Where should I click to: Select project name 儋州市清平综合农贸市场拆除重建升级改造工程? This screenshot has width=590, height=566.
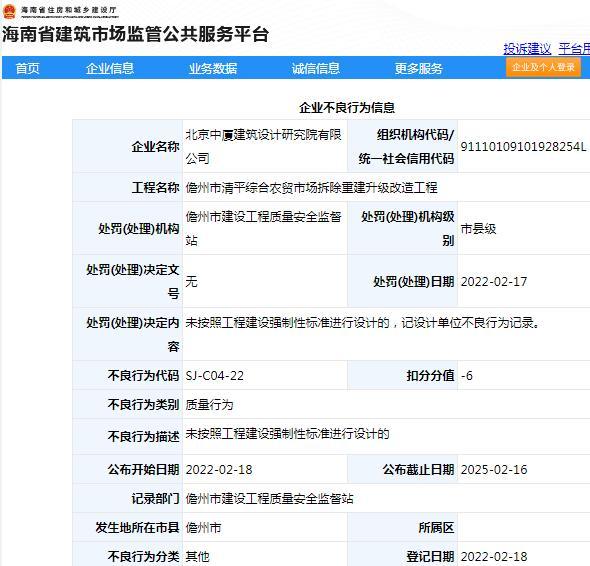311,187
